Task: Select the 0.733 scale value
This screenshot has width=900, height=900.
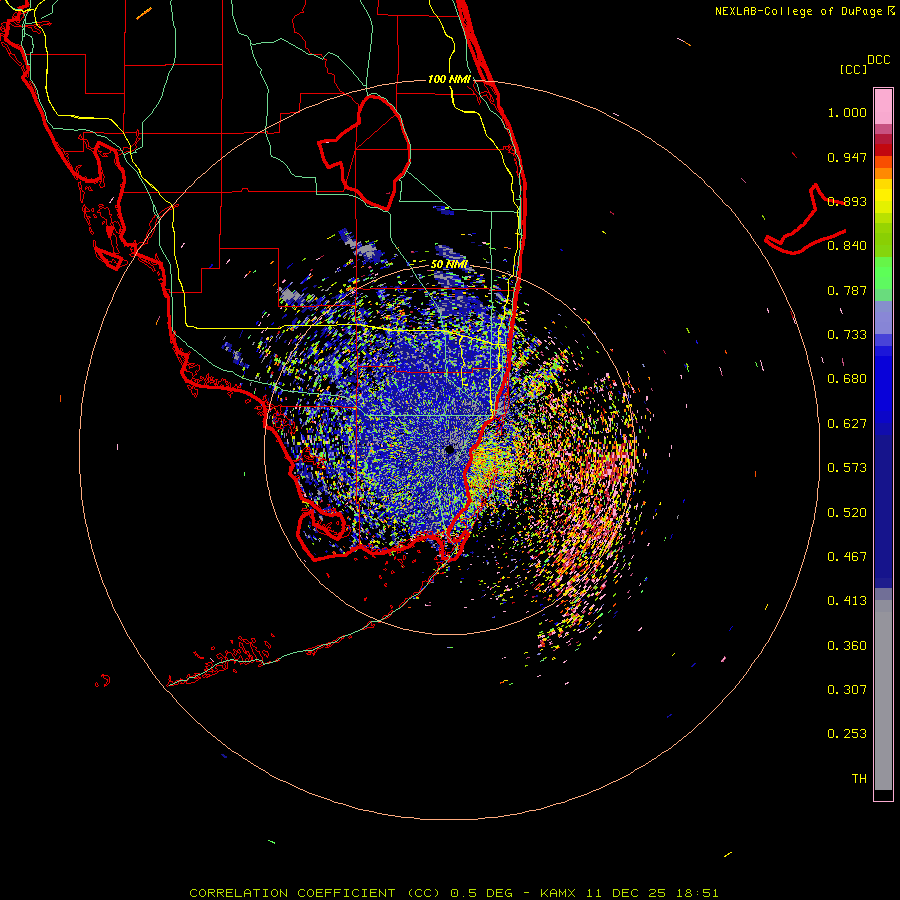Action: point(847,335)
